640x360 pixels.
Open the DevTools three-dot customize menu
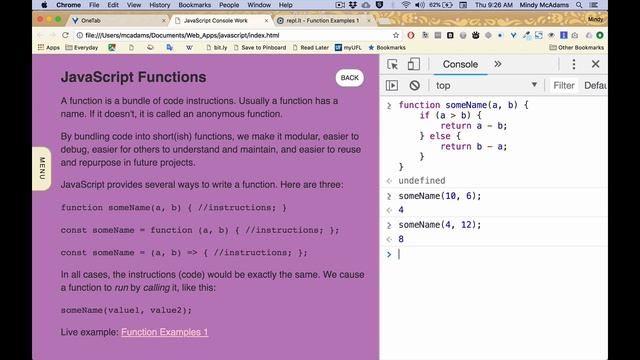(574, 64)
